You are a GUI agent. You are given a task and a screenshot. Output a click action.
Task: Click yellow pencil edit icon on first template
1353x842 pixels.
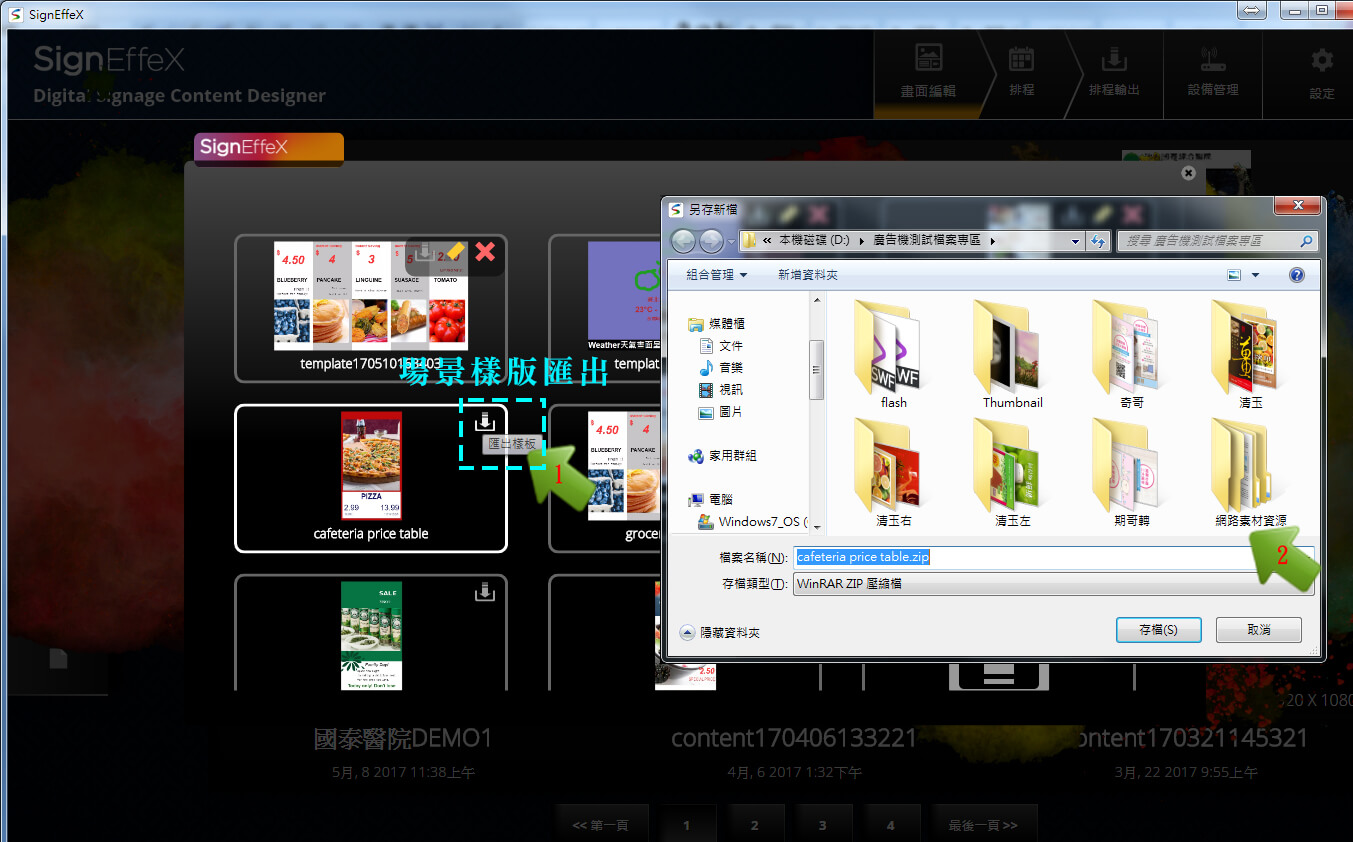pos(453,252)
